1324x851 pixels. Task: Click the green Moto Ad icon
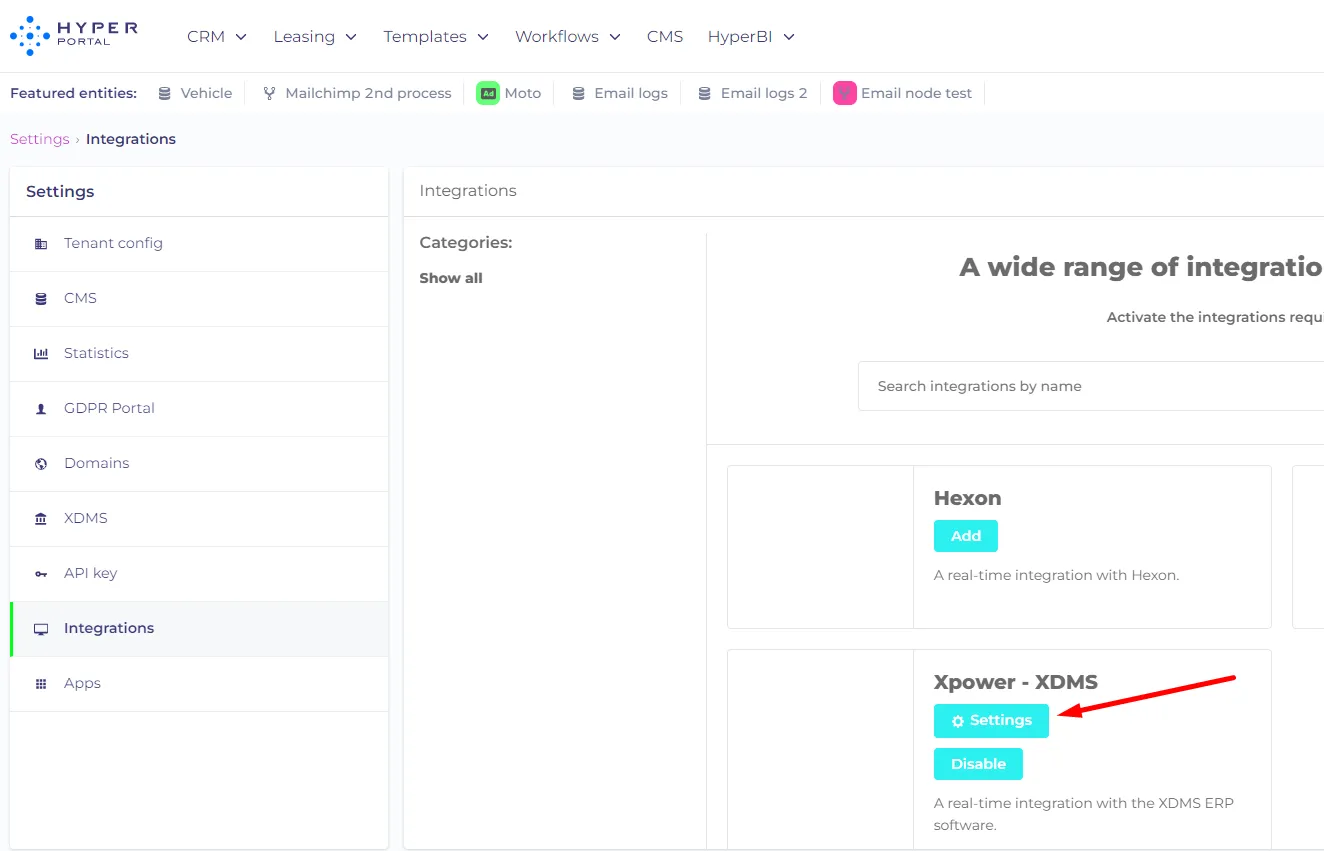click(488, 93)
